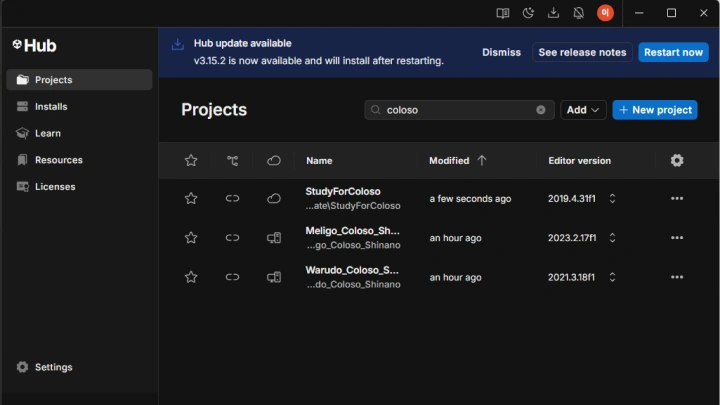Click the muted notifications bell icon

coord(579,13)
